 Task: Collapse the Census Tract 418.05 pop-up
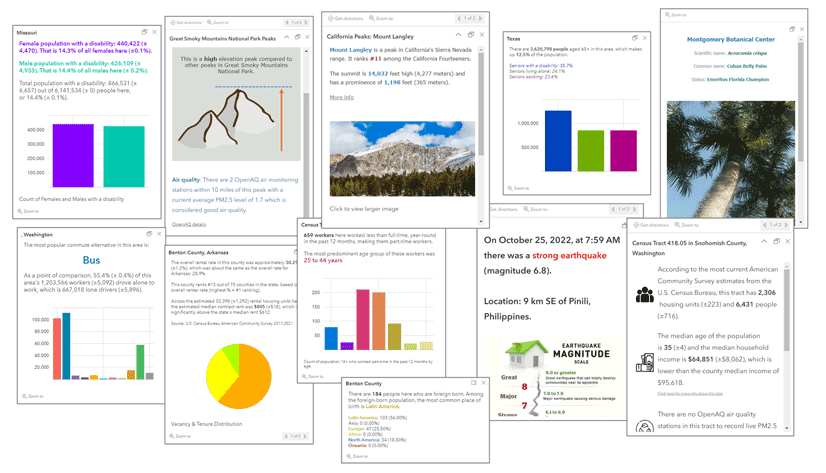pyautogui.click(x=764, y=241)
